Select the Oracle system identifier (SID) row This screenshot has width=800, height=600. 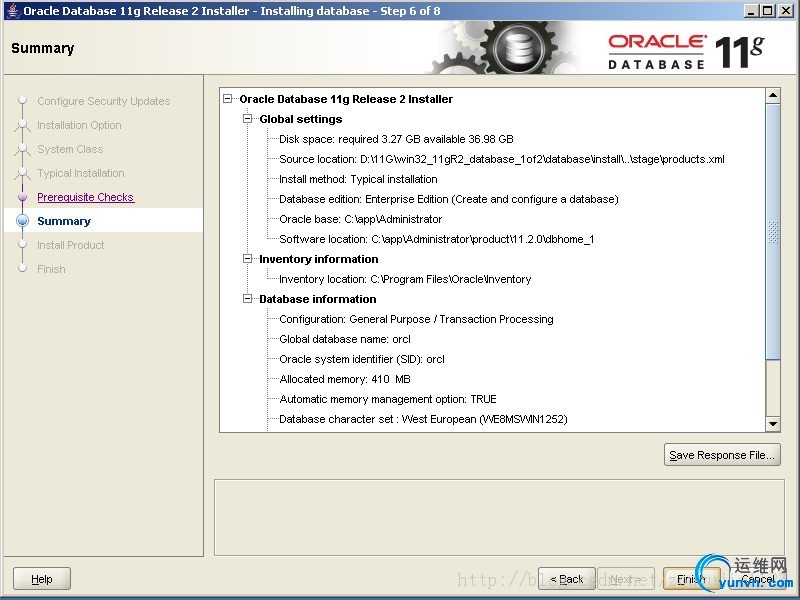coord(362,359)
